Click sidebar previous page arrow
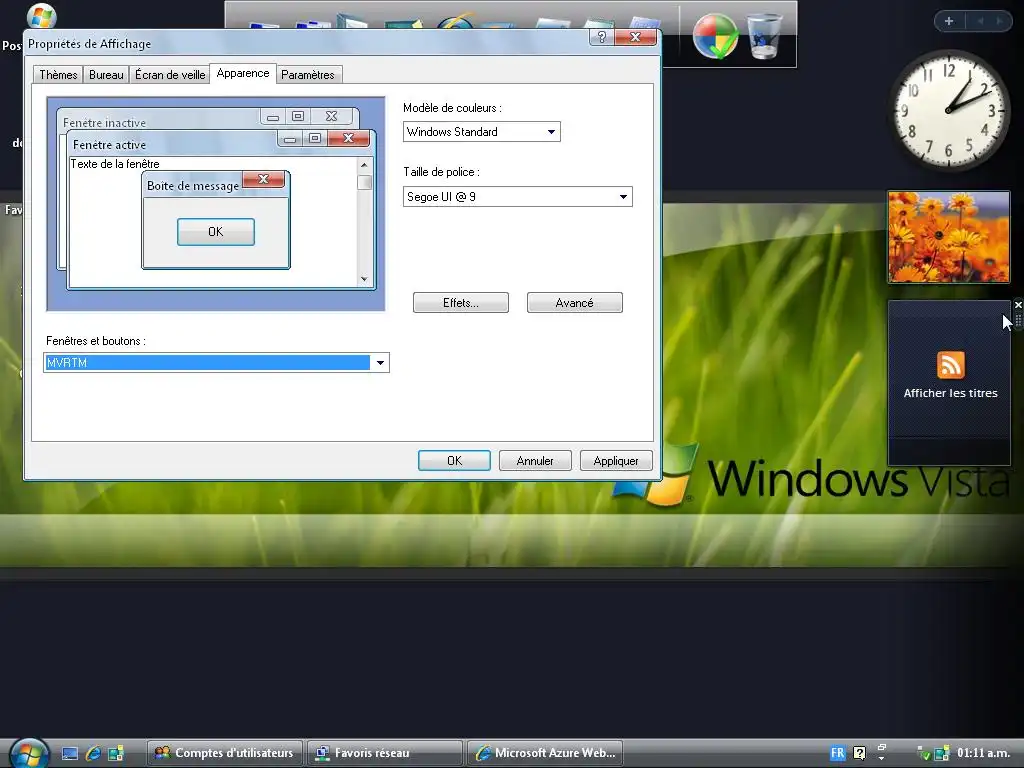The width and height of the screenshot is (1024, 768). tap(980, 21)
